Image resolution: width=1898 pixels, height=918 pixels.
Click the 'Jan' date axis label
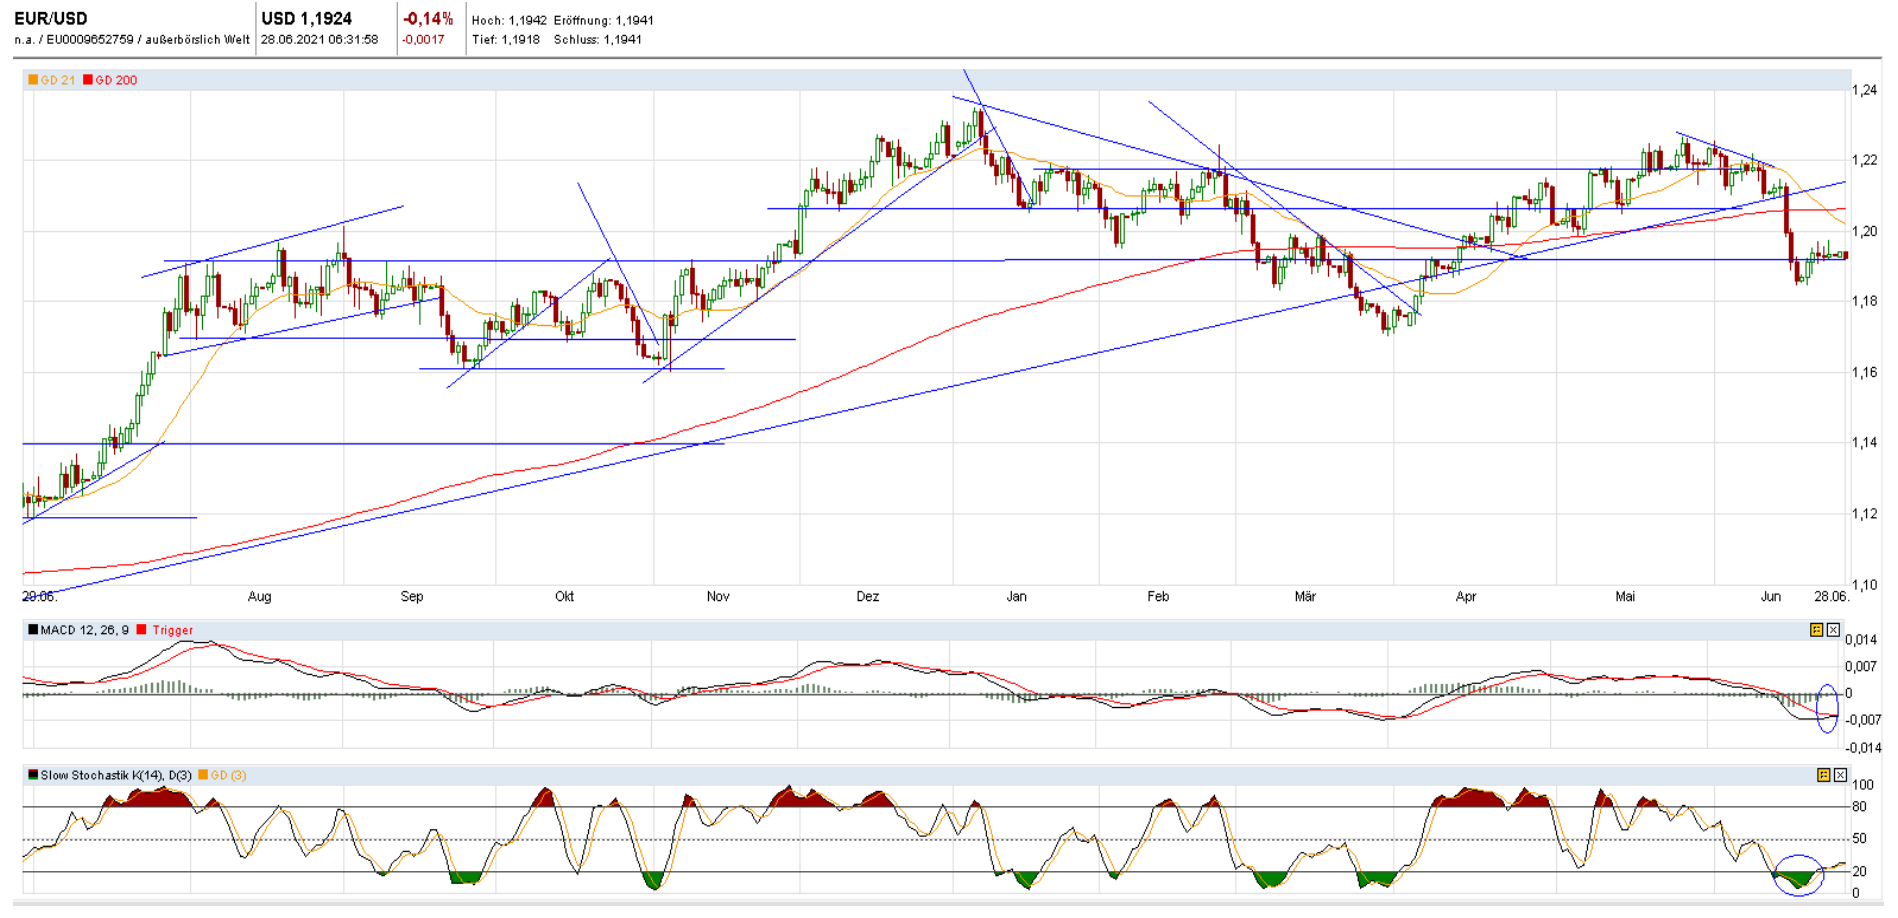[1016, 597]
